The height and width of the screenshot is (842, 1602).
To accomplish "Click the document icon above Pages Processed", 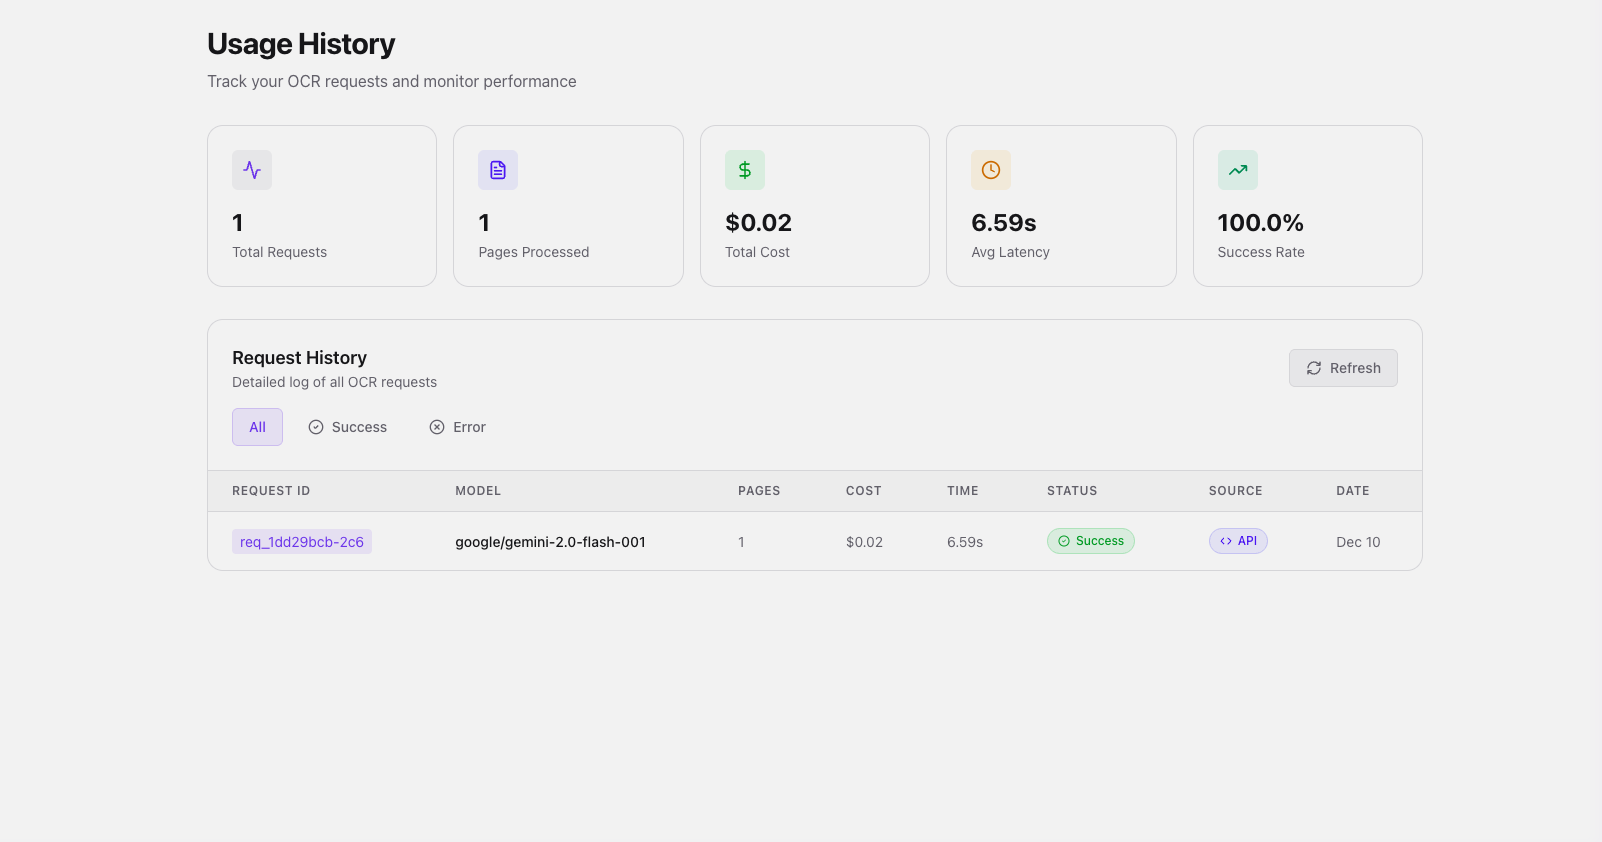I will 498,170.
